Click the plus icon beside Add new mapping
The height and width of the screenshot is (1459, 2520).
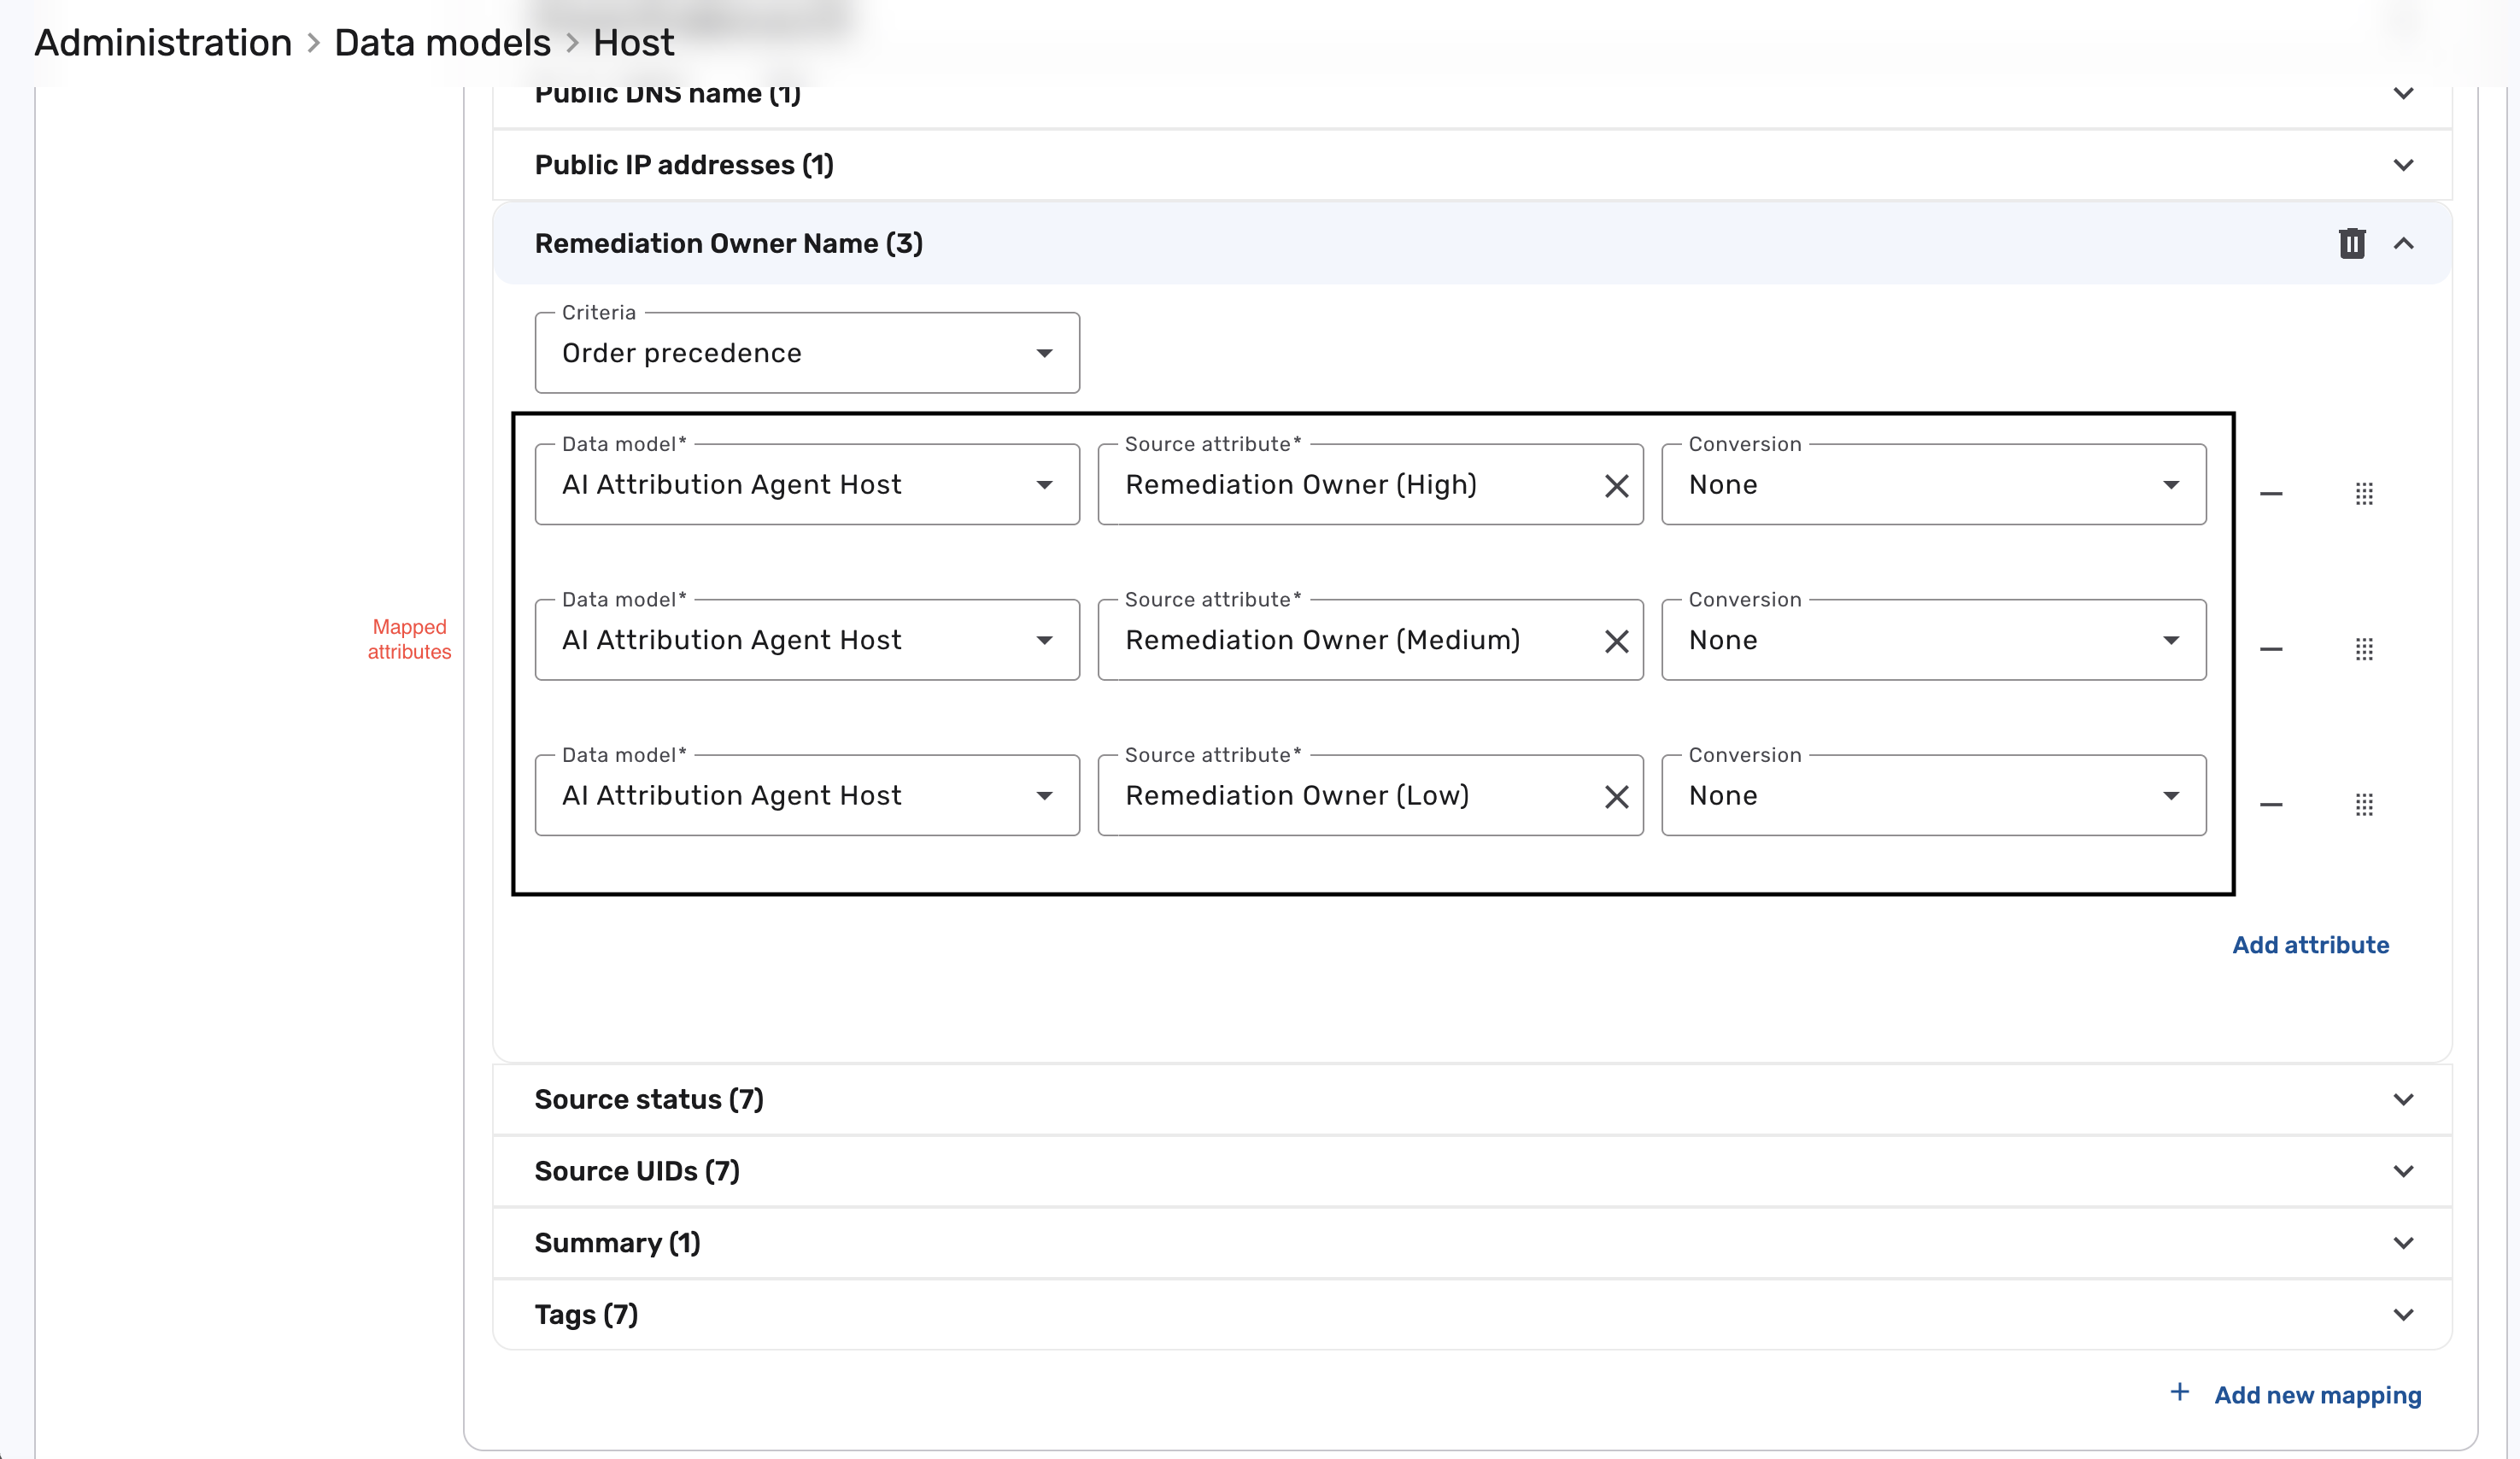(2180, 1392)
